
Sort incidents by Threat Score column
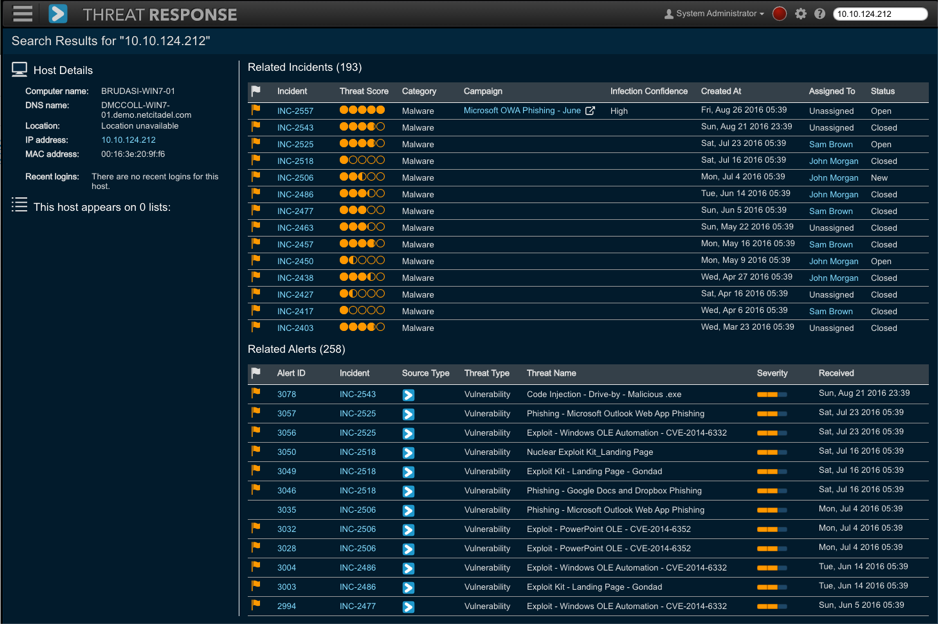click(x=364, y=91)
